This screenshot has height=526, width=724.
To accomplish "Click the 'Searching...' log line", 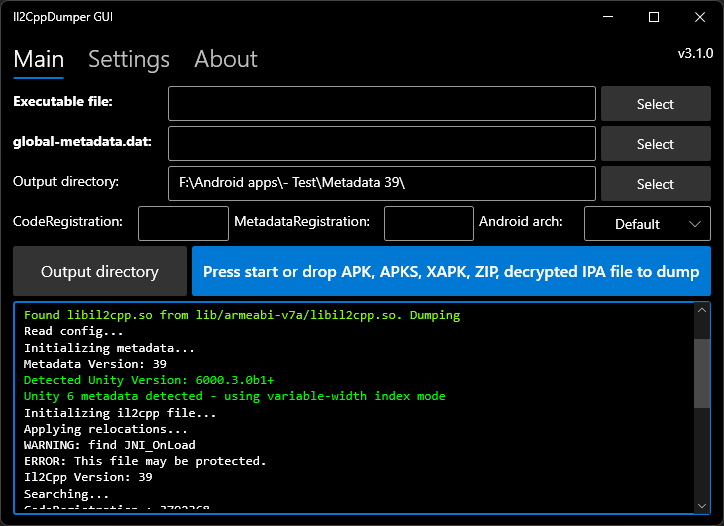I will 66,494.
